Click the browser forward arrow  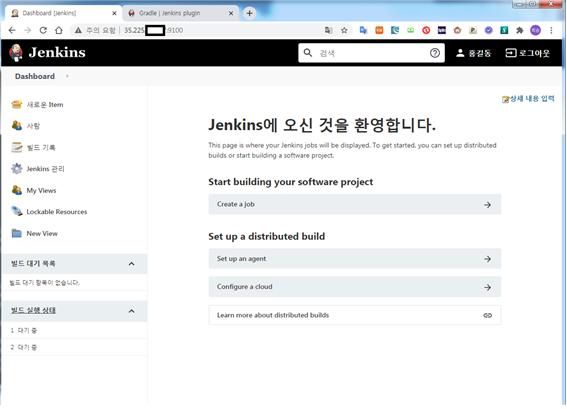[27, 30]
